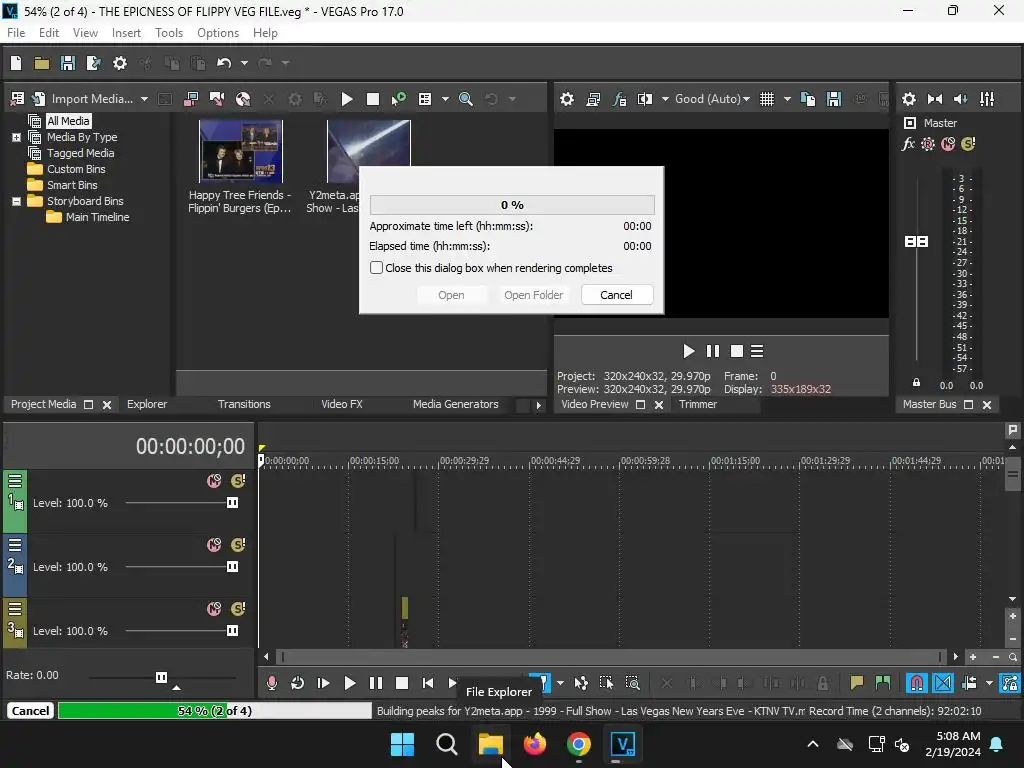Open the undo history dropdown arrow
Screen dimensions: 1024x768
(244, 63)
